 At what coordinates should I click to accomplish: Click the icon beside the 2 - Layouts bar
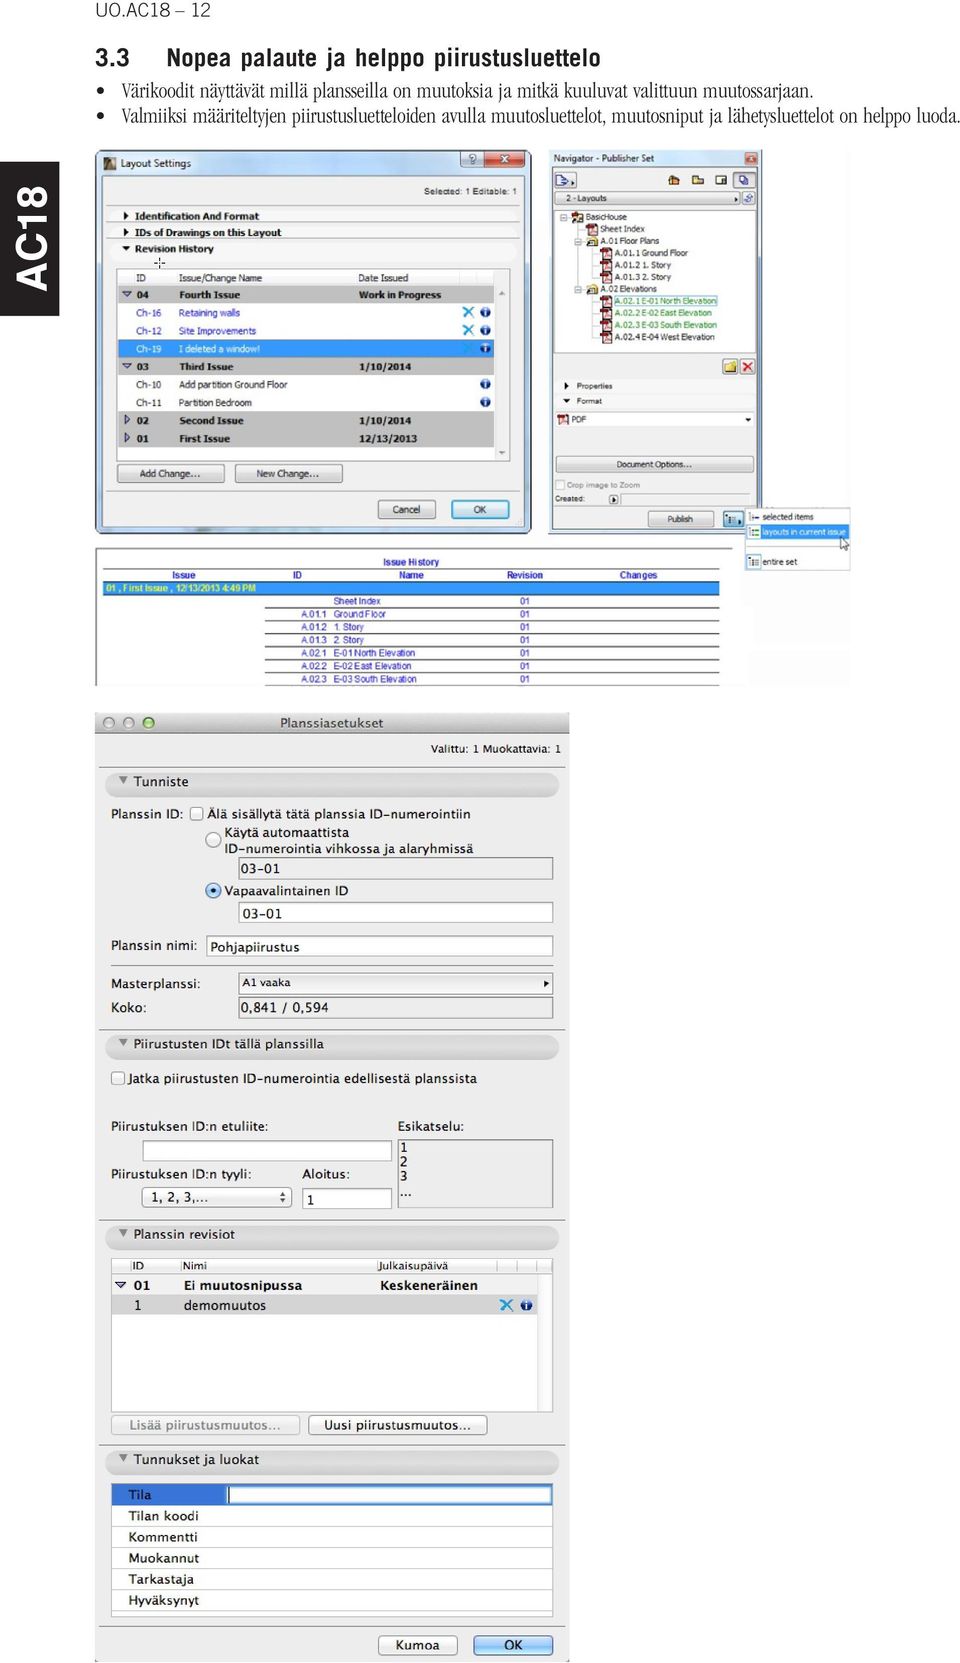748,198
